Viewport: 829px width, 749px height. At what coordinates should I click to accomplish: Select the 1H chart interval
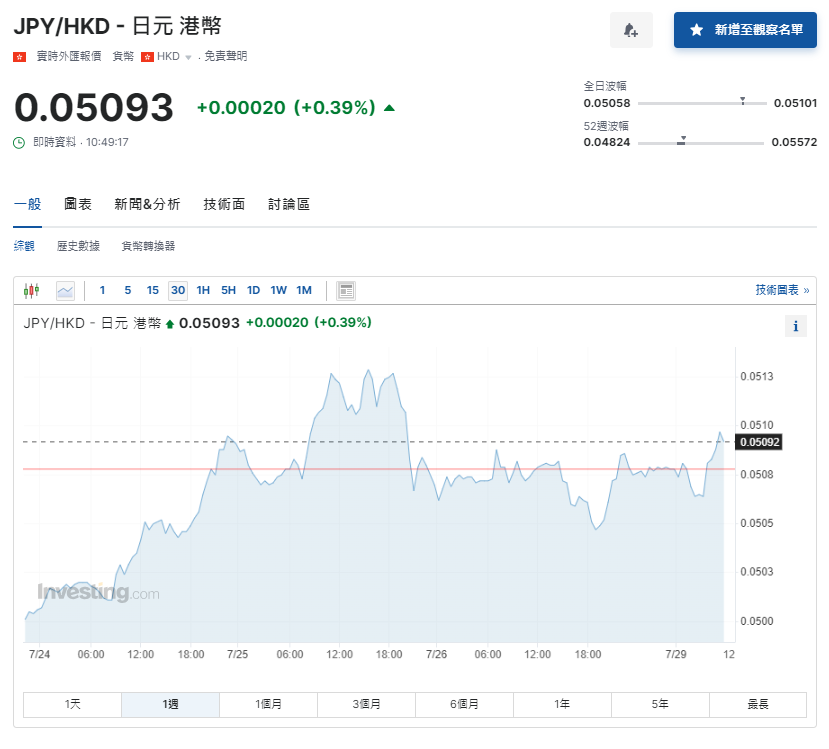(203, 291)
